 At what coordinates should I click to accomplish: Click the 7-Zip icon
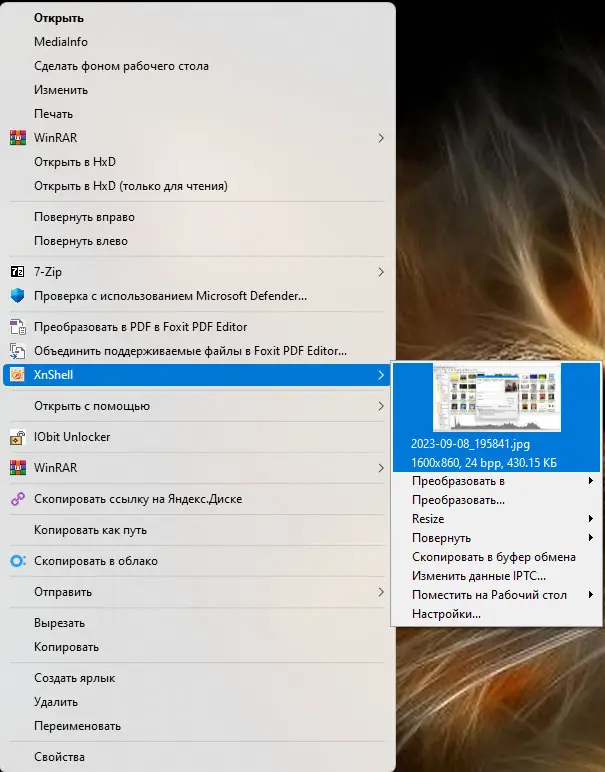coord(17,272)
